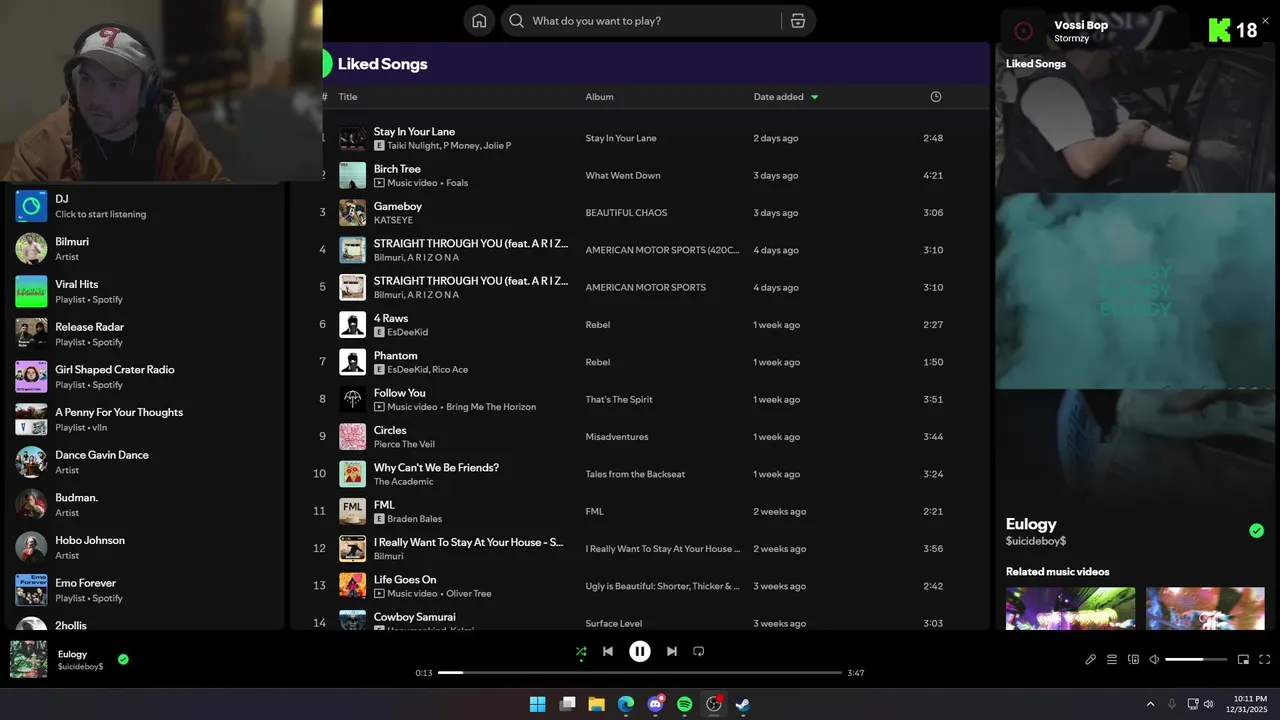The height and width of the screenshot is (720, 1280).
Task: Open the Browse icon inside search bar
Action: [798, 21]
